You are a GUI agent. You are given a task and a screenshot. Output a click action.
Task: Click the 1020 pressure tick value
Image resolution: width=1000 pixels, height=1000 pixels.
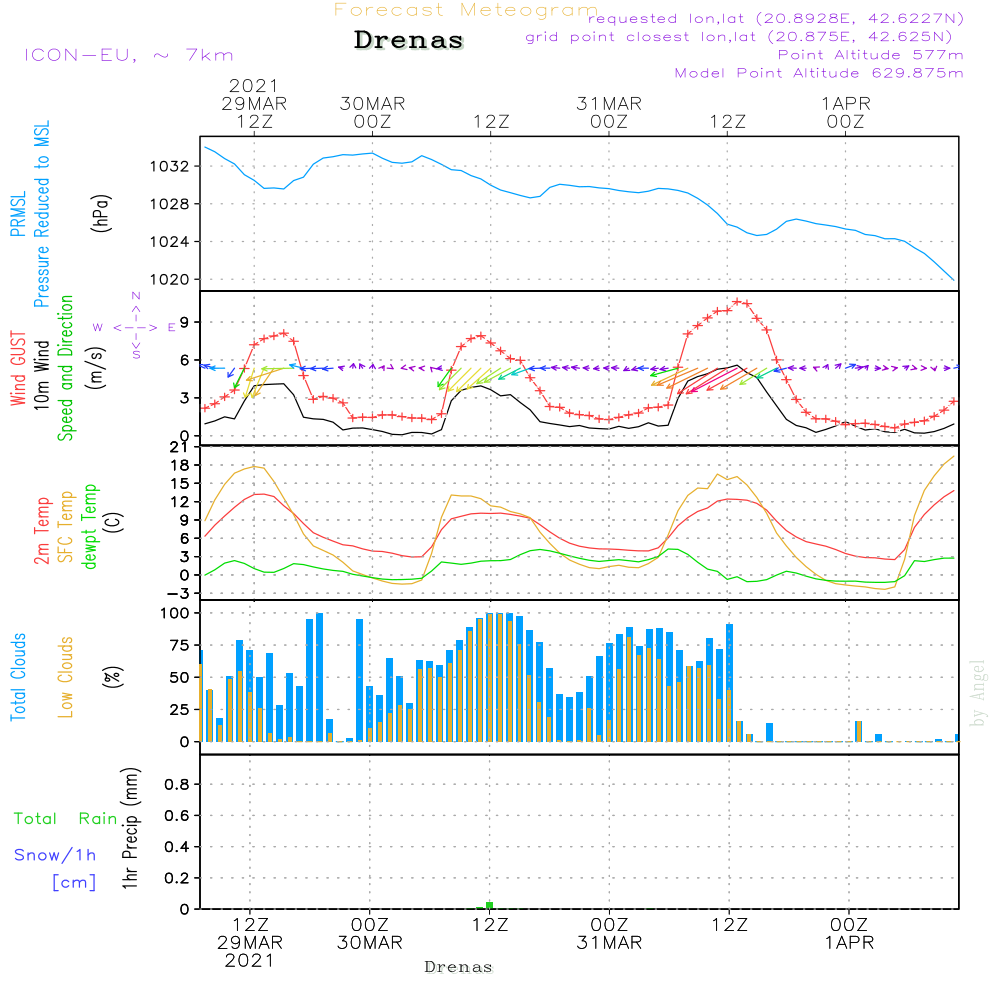tap(170, 279)
